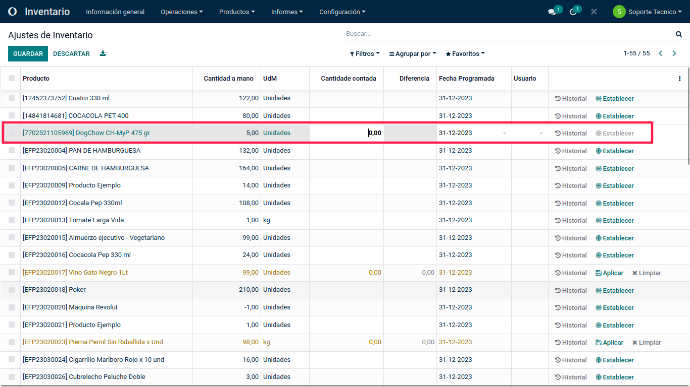The width and height of the screenshot is (690, 387).
Task: Sort by Cantidad a mano header
Action: [228, 78]
